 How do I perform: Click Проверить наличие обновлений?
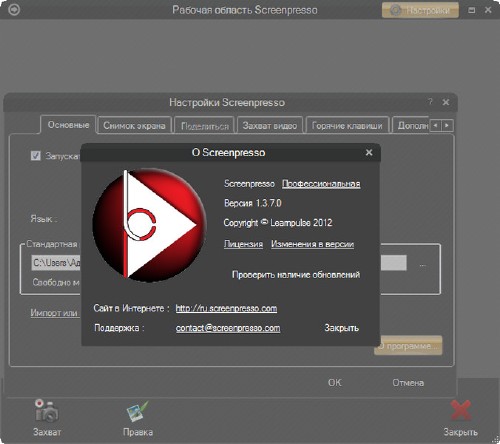point(296,274)
